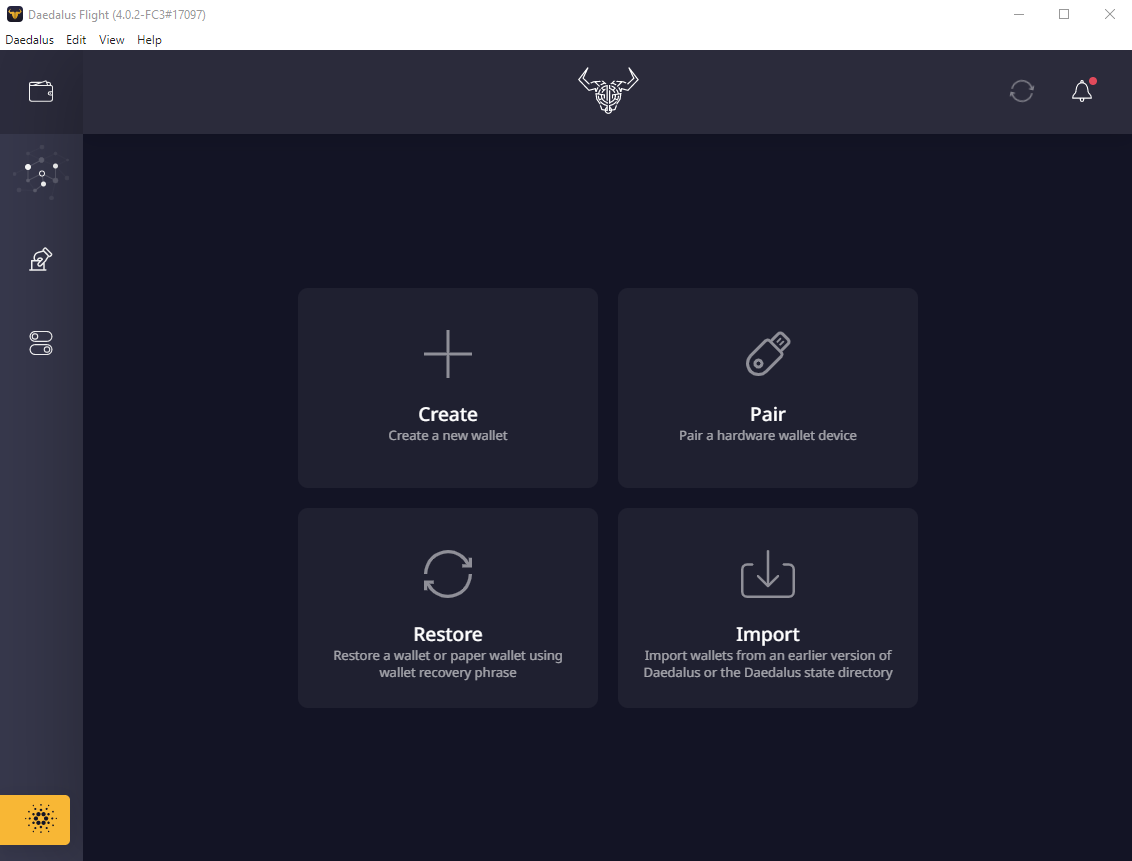Viewport: 1132px width, 861px height.
Task: Click the Daedalus bull logo in header
Action: click(x=608, y=91)
